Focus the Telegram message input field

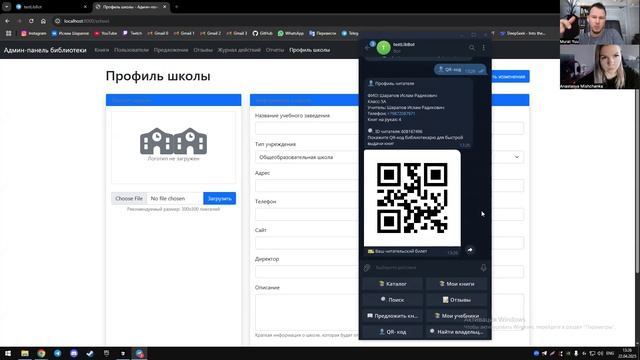tap(424, 268)
